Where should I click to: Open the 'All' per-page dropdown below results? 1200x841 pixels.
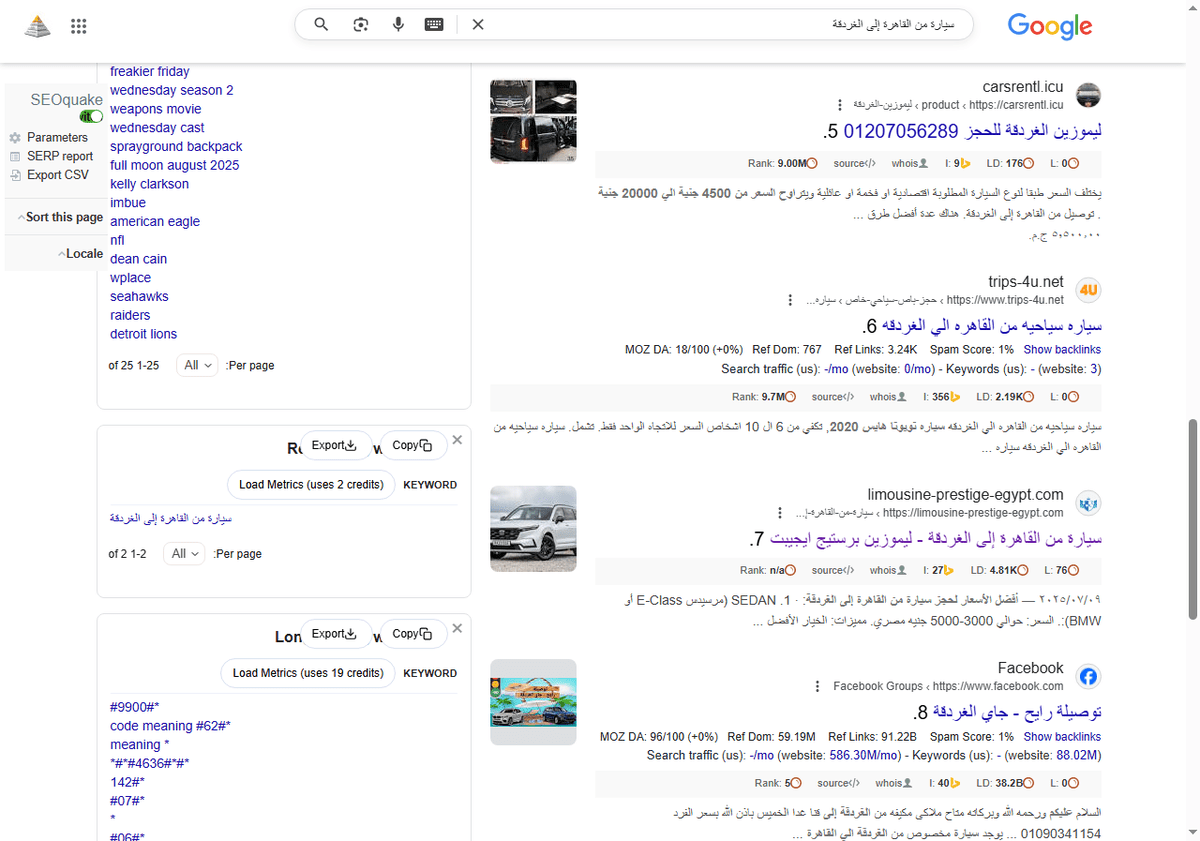197,365
